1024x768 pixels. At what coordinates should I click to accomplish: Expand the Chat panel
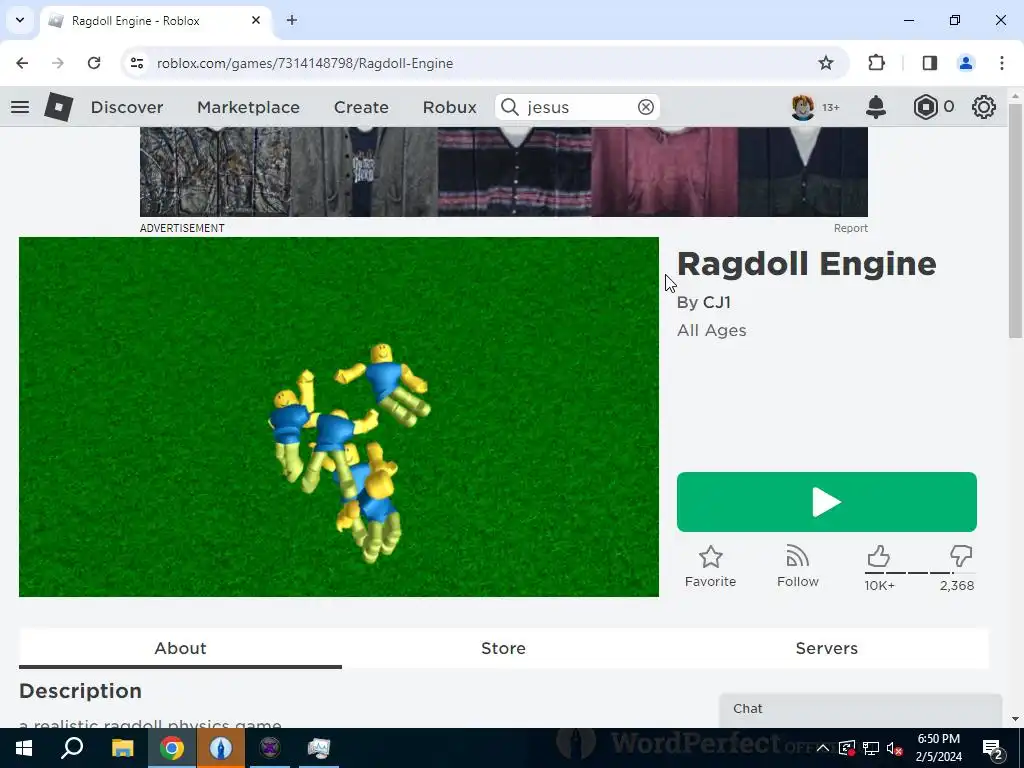[x=860, y=709]
